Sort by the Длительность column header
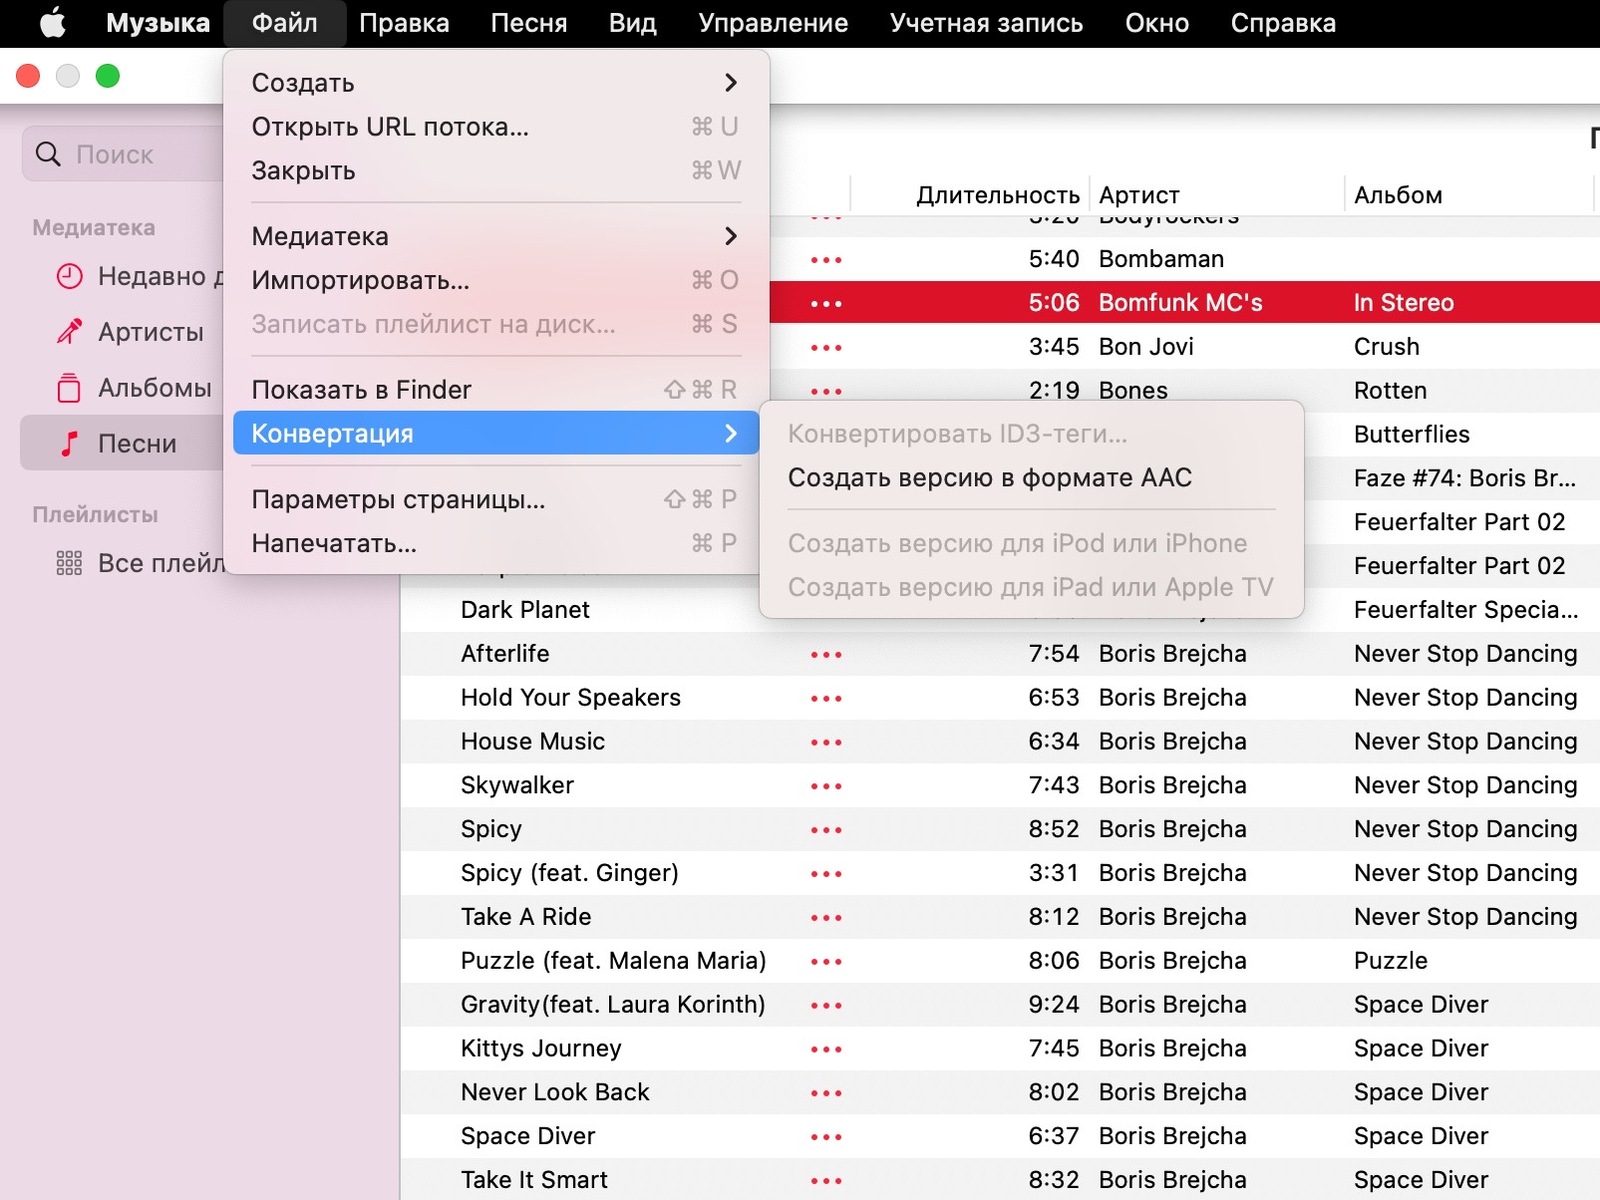 (997, 195)
